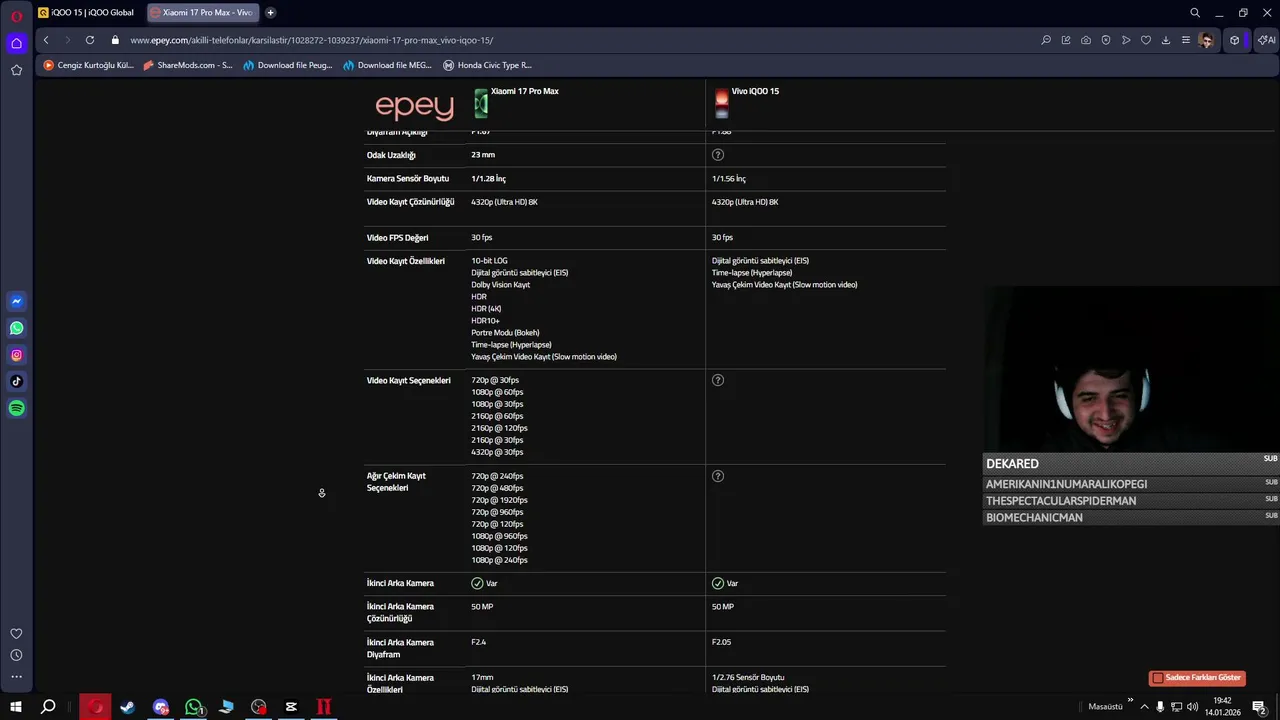The width and height of the screenshot is (1280, 720).
Task: Add page to bookmarks heart in toolbar
Action: pos(1146,40)
